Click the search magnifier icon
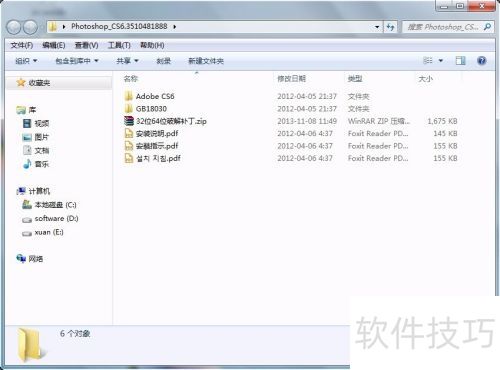500x370 pixels. pos(487,27)
